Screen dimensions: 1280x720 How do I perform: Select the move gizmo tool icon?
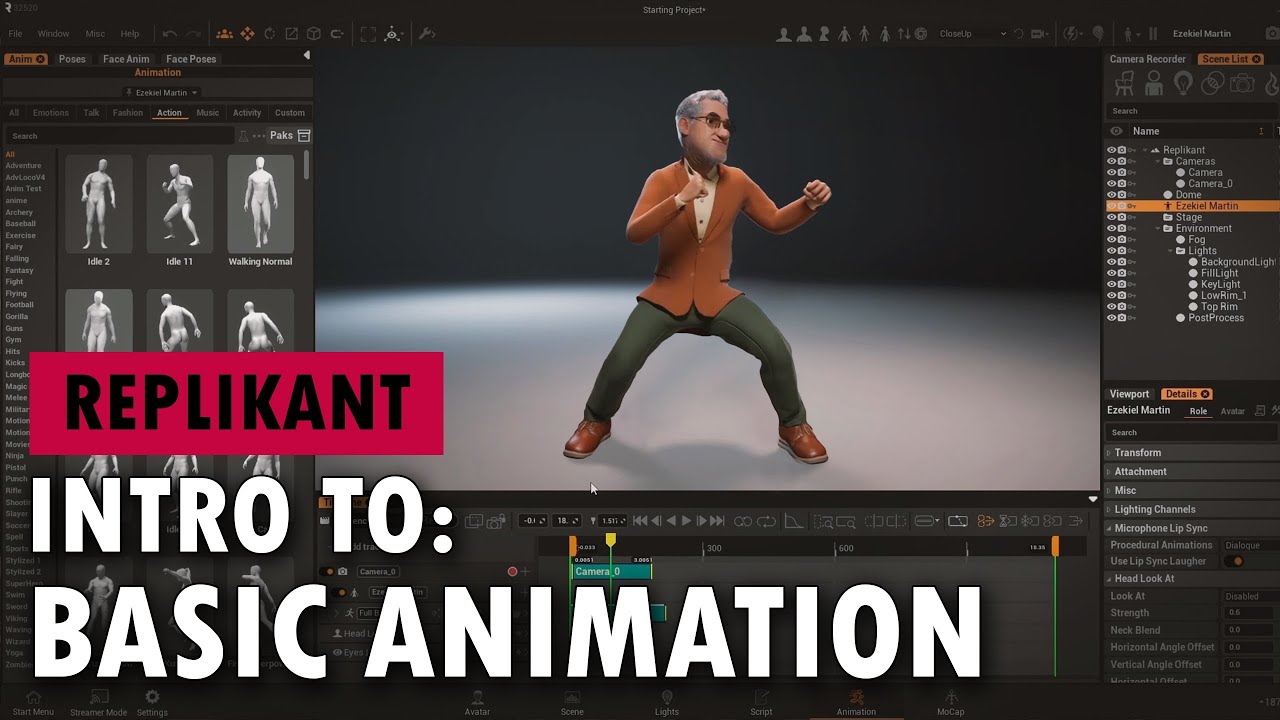247,34
